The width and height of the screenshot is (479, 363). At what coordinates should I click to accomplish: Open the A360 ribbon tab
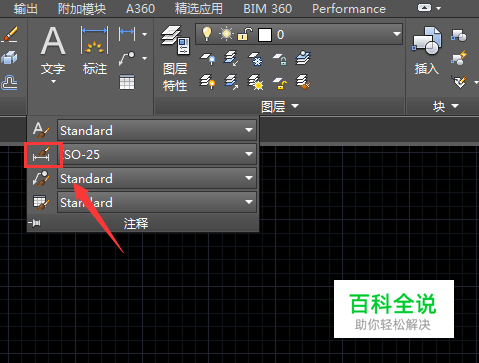140,9
